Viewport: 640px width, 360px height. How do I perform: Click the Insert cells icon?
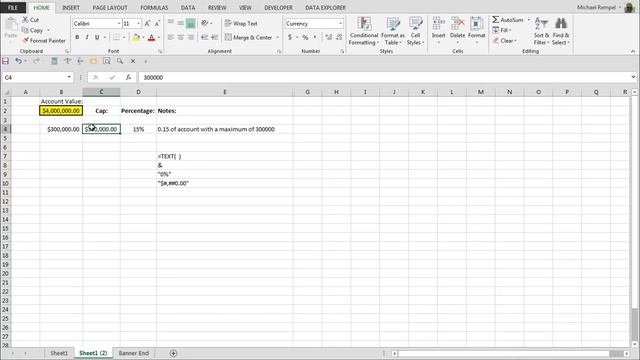pos(438,24)
